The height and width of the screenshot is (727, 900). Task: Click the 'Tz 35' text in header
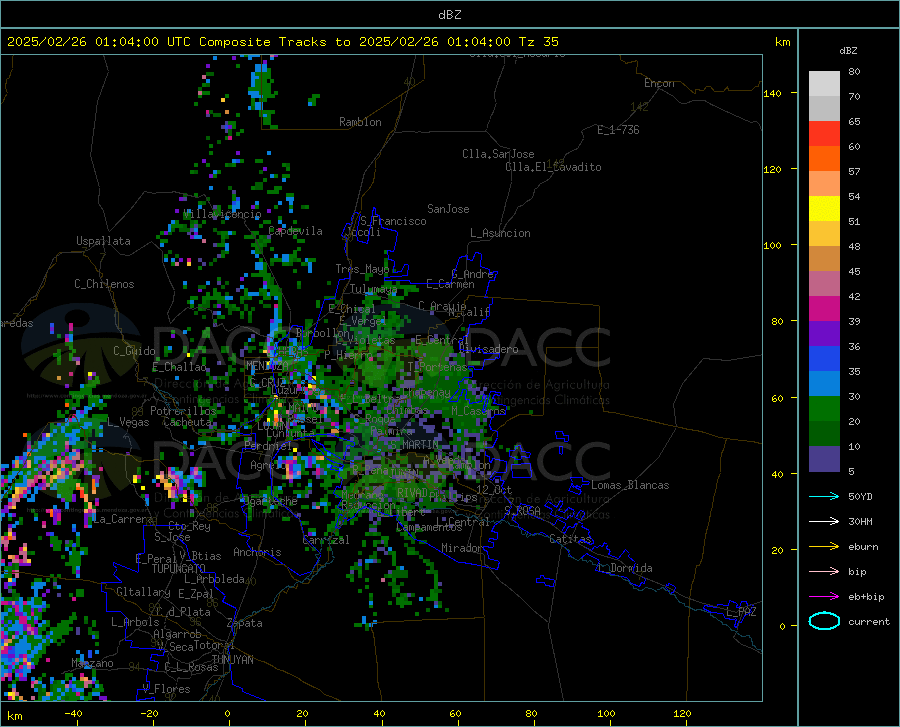click(x=539, y=42)
